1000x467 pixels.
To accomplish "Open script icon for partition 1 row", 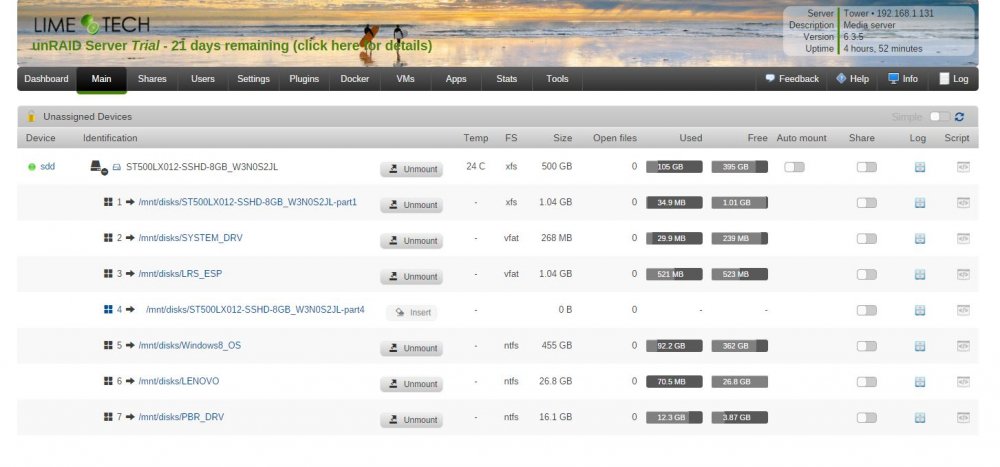I will pyautogui.click(x=963, y=203).
